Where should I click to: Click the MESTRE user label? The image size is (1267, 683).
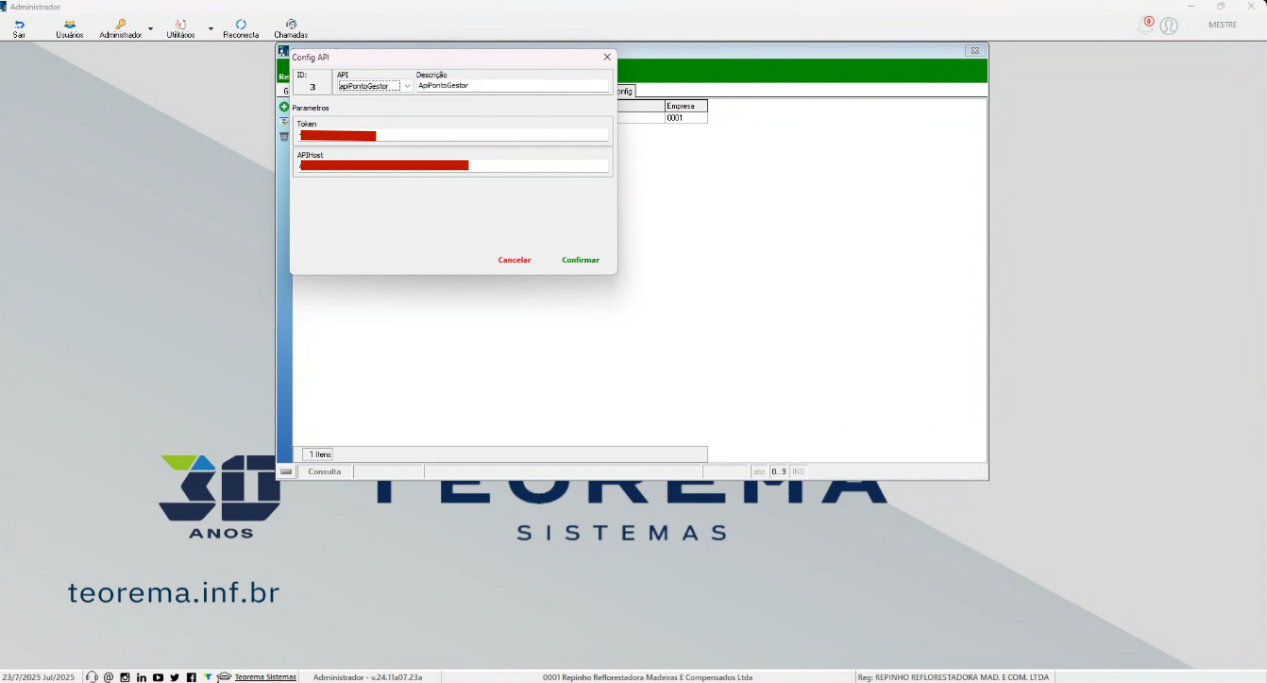coord(1223,25)
